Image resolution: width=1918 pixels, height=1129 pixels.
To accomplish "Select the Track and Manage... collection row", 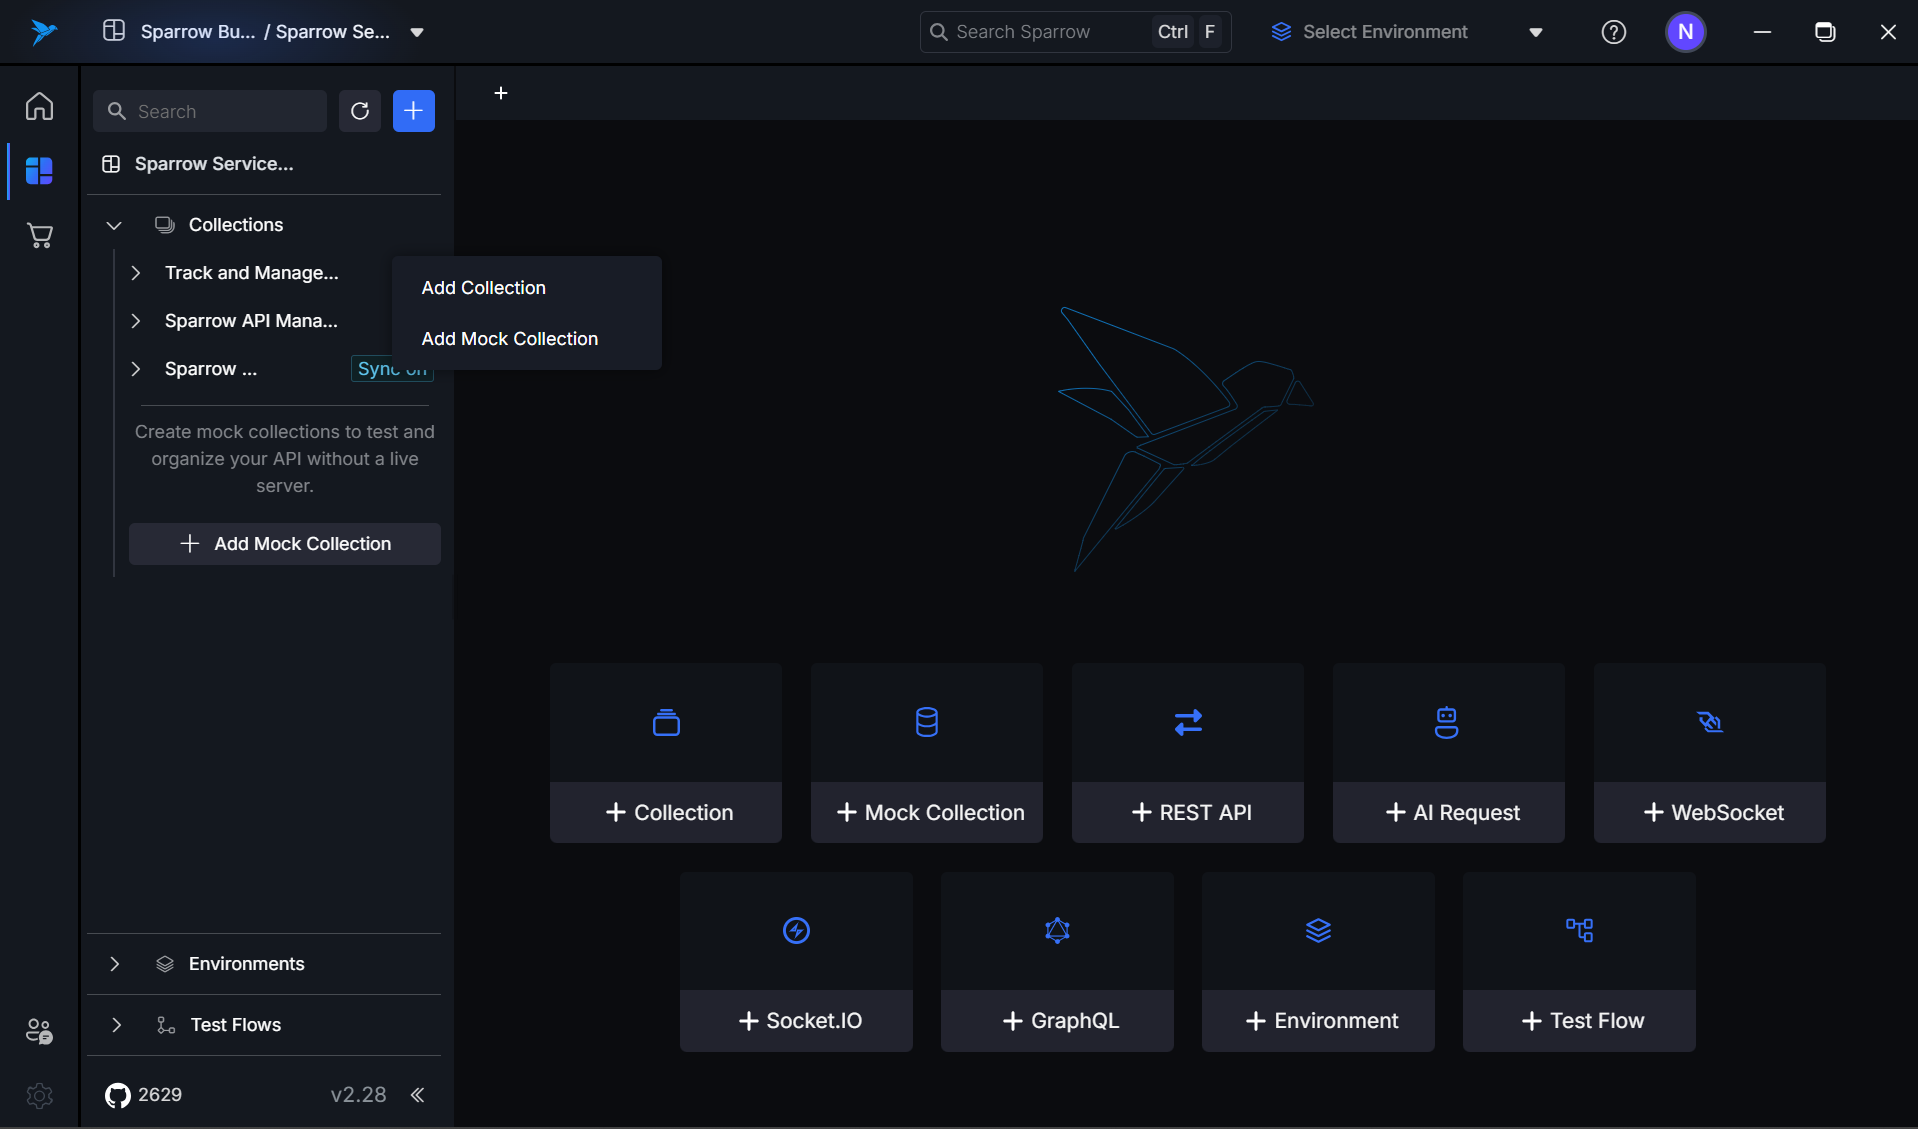I will [x=252, y=273].
